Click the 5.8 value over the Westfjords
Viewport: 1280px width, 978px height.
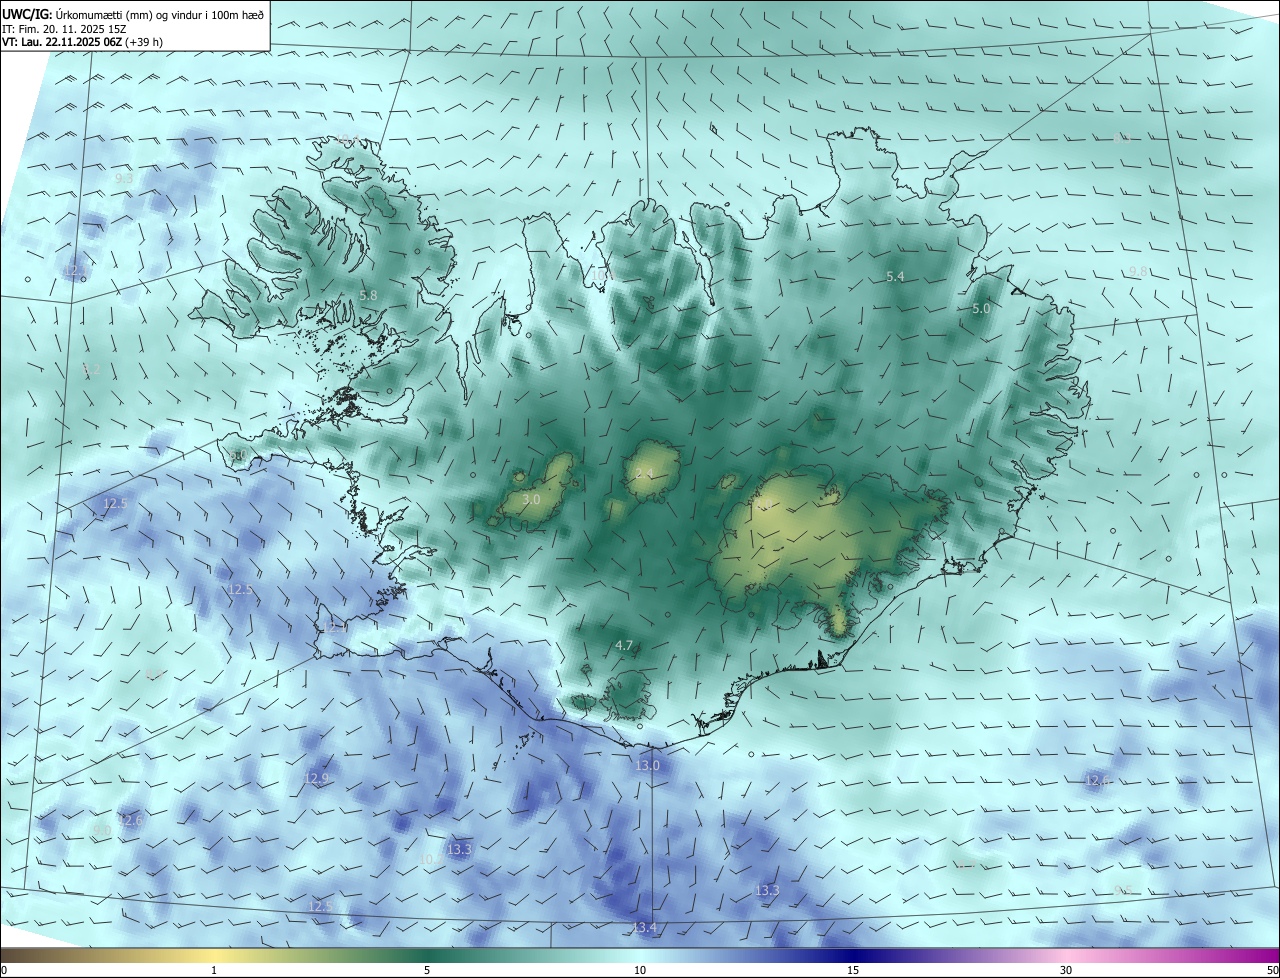pyautogui.click(x=368, y=296)
